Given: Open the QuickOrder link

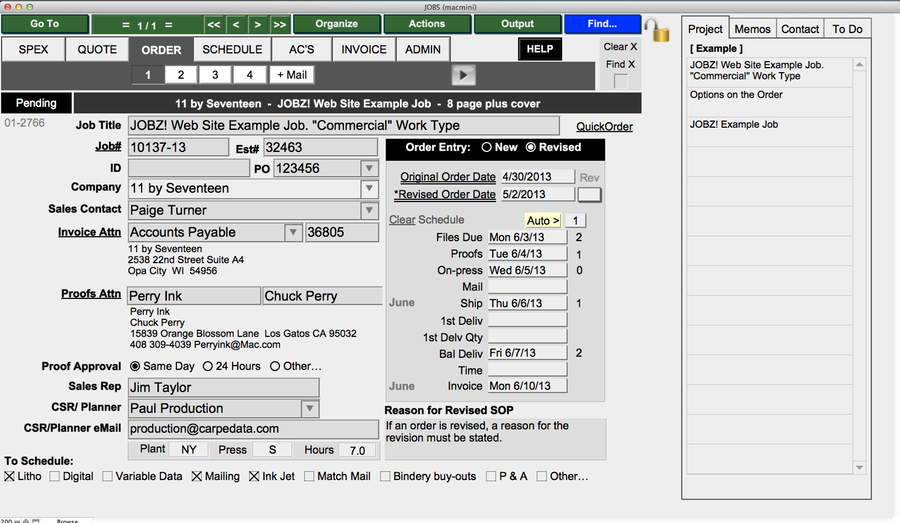Looking at the screenshot, I should pyautogui.click(x=604, y=127).
